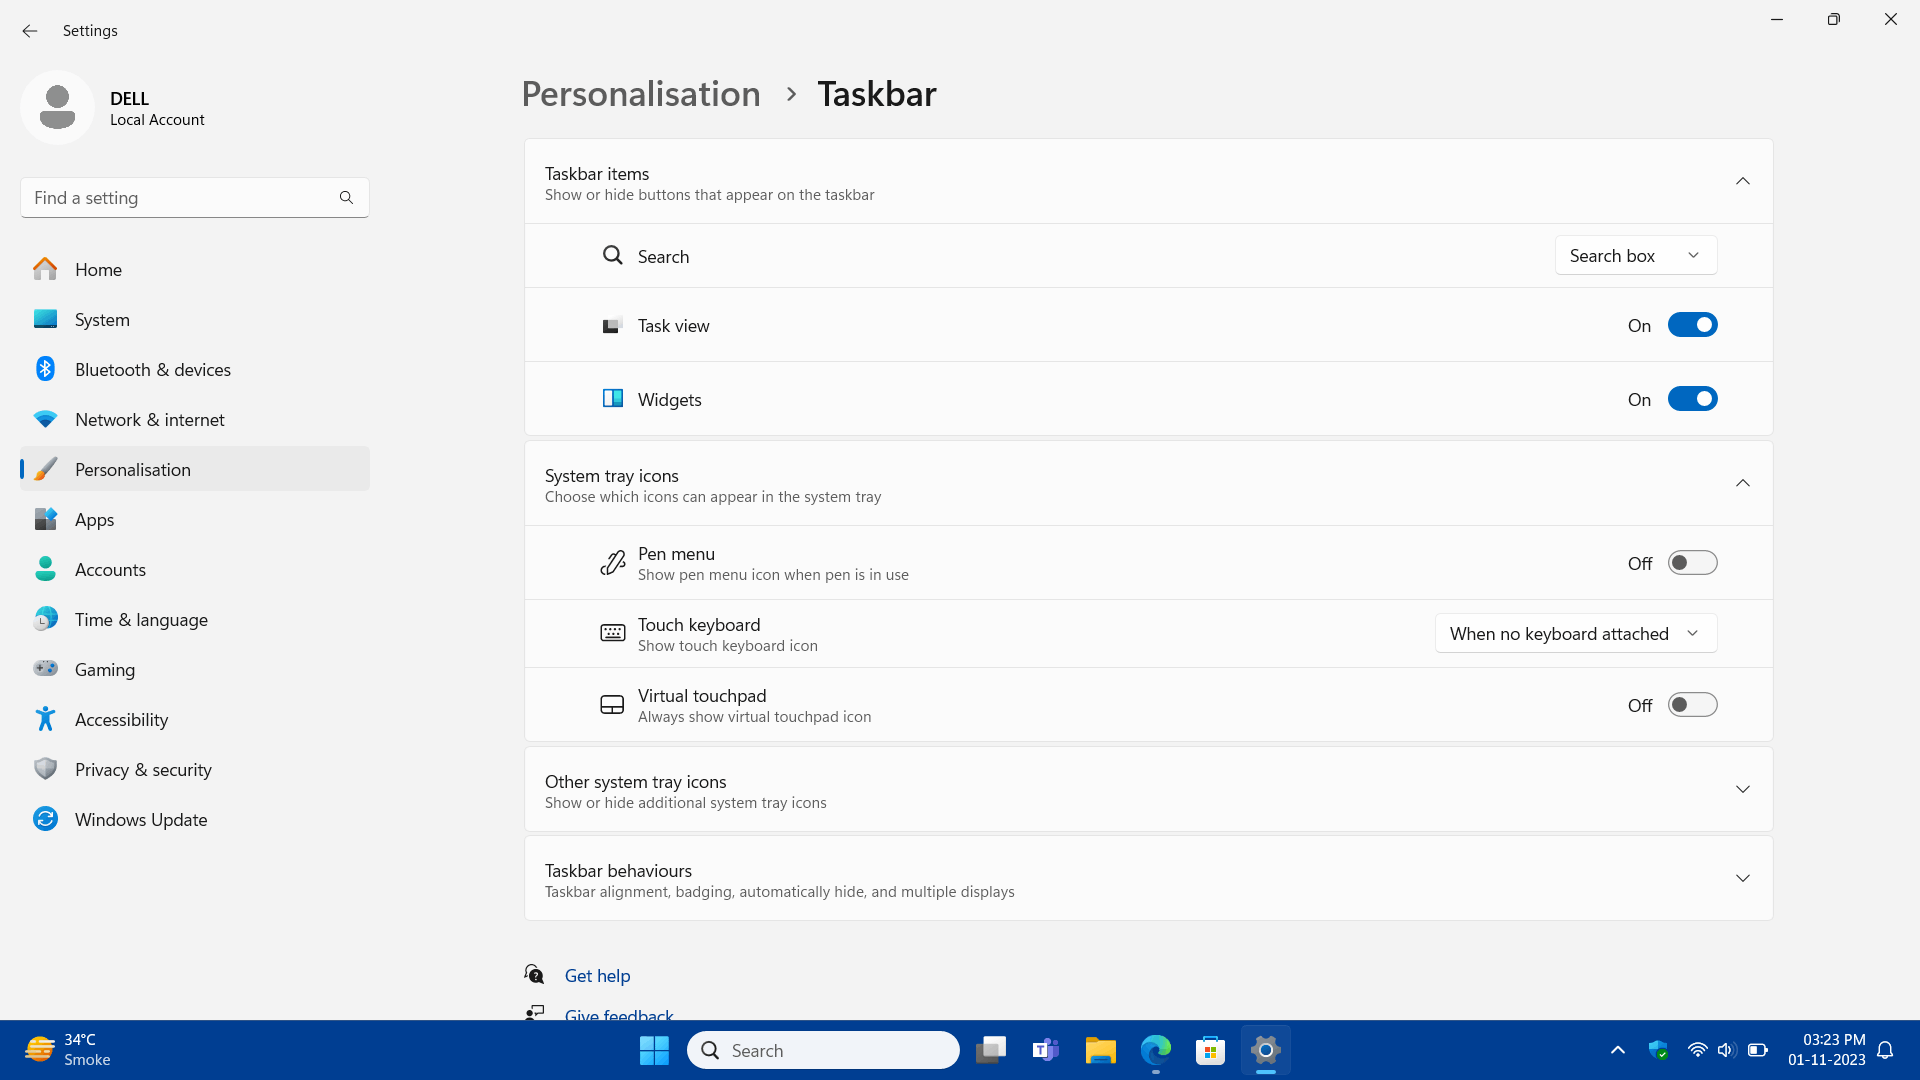The height and width of the screenshot is (1080, 1920).
Task: Click the Accessibility icon in sidebar
Action: pos(47,719)
